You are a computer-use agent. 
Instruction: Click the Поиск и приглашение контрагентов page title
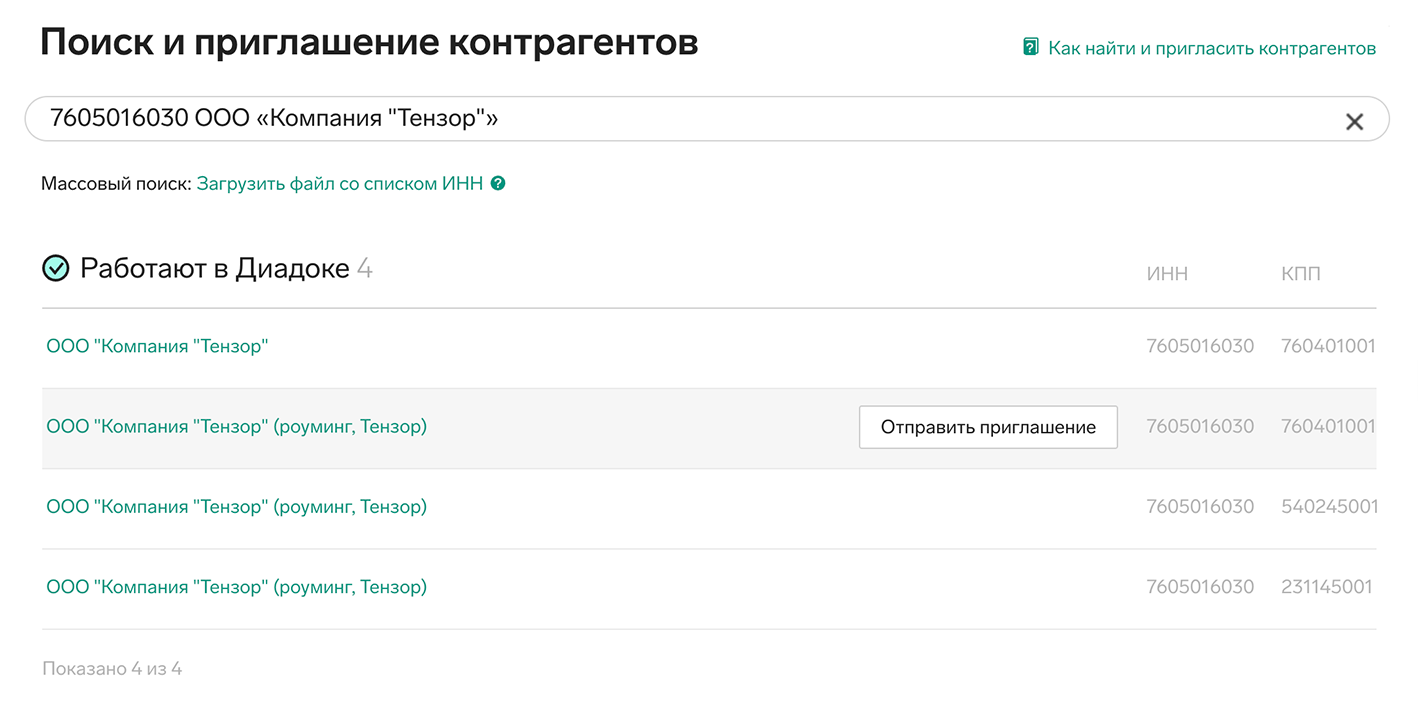[369, 45]
